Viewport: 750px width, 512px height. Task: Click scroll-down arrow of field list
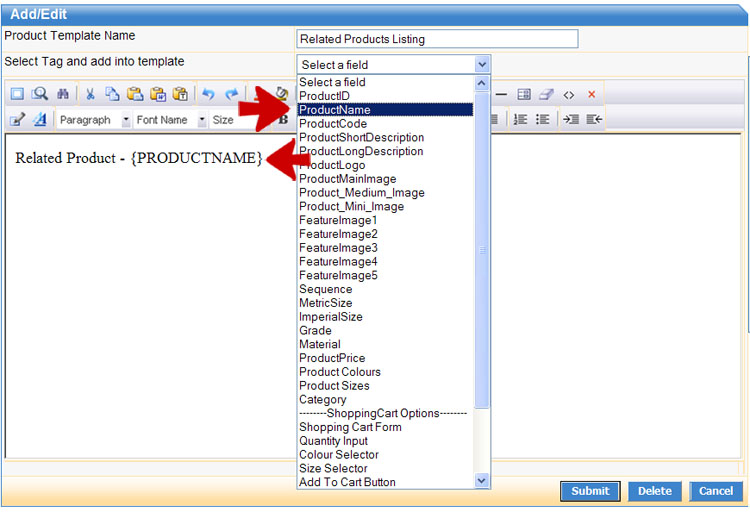point(482,480)
